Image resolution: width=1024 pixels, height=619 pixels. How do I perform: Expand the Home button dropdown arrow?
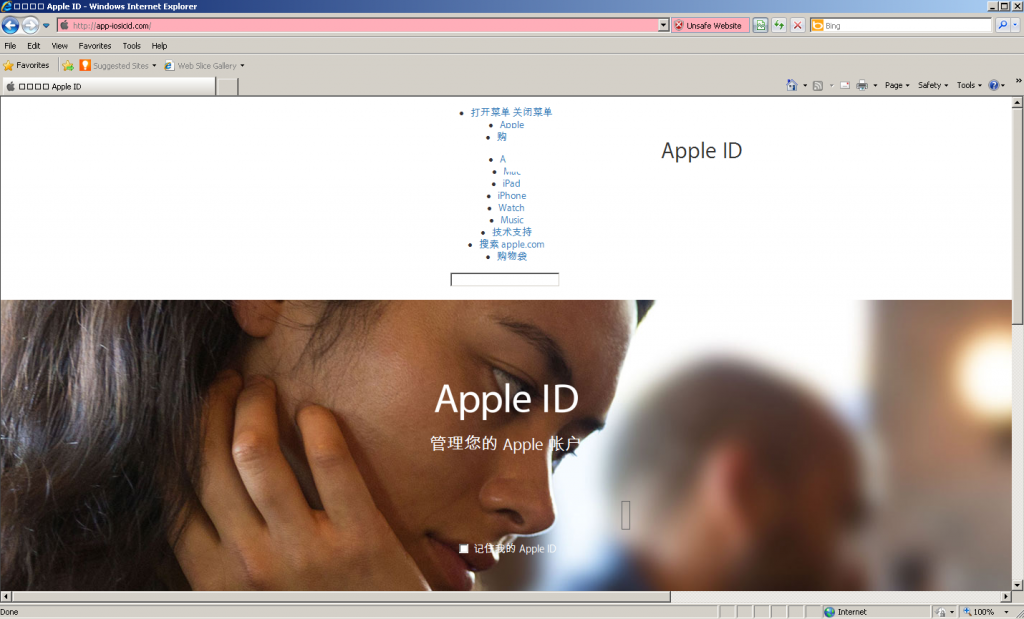(x=805, y=86)
